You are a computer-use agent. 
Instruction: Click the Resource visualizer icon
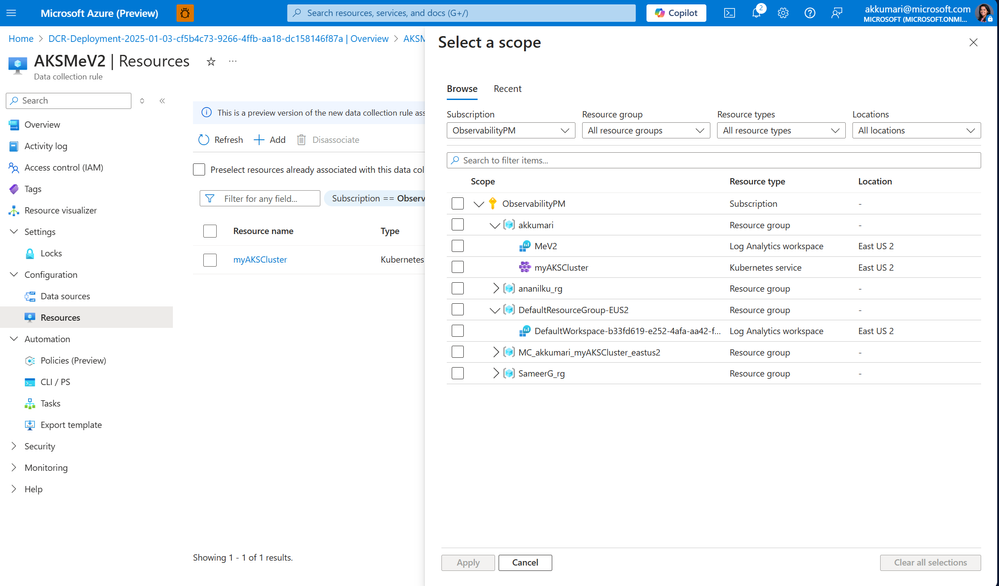tap(13, 210)
